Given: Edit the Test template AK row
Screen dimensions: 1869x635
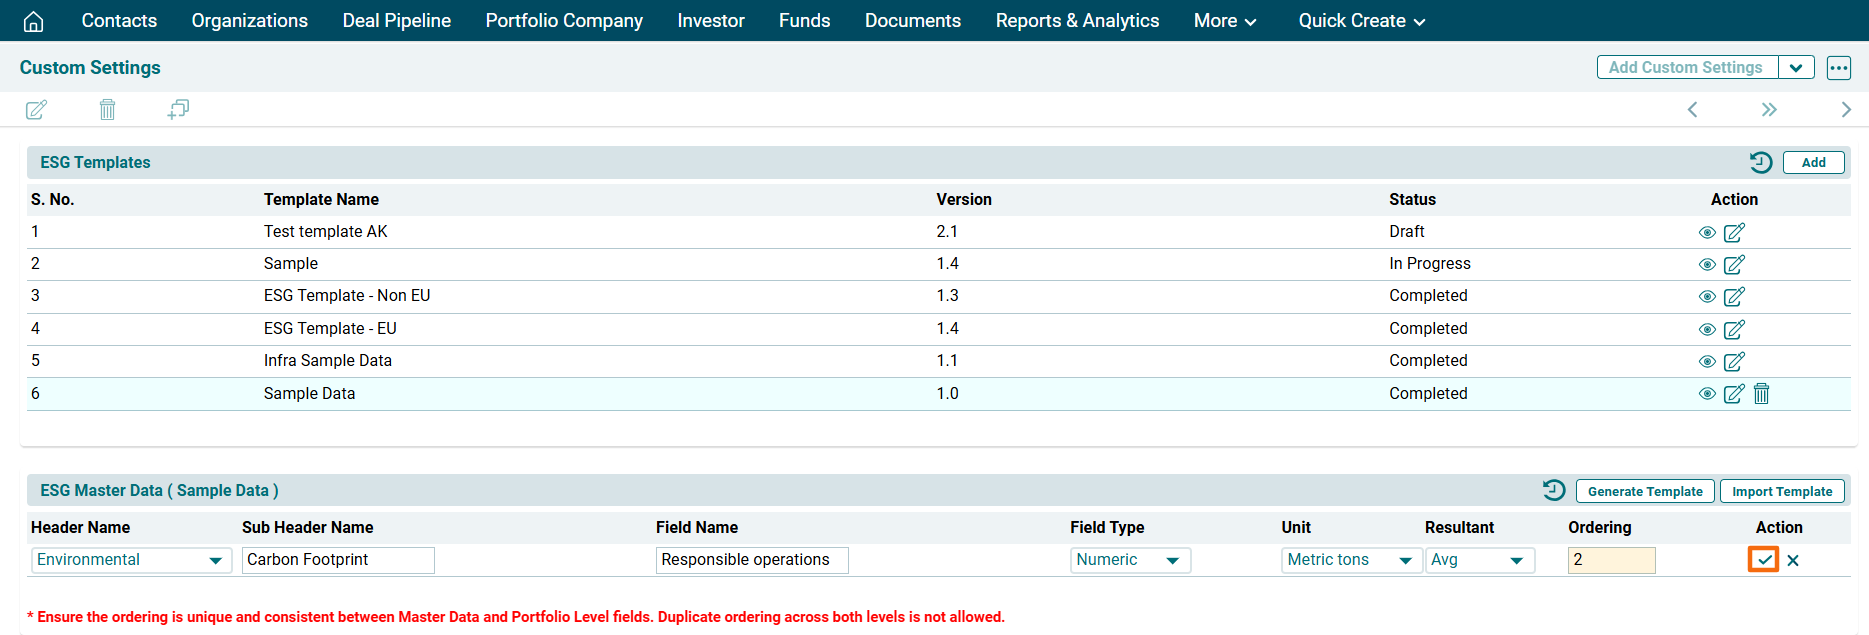Looking at the screenshot, I should click(x=1734, y=233).
